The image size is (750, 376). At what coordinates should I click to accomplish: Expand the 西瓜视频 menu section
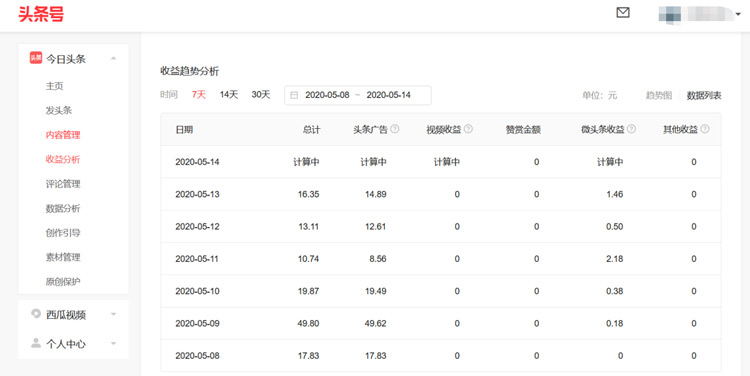(113, 314)
